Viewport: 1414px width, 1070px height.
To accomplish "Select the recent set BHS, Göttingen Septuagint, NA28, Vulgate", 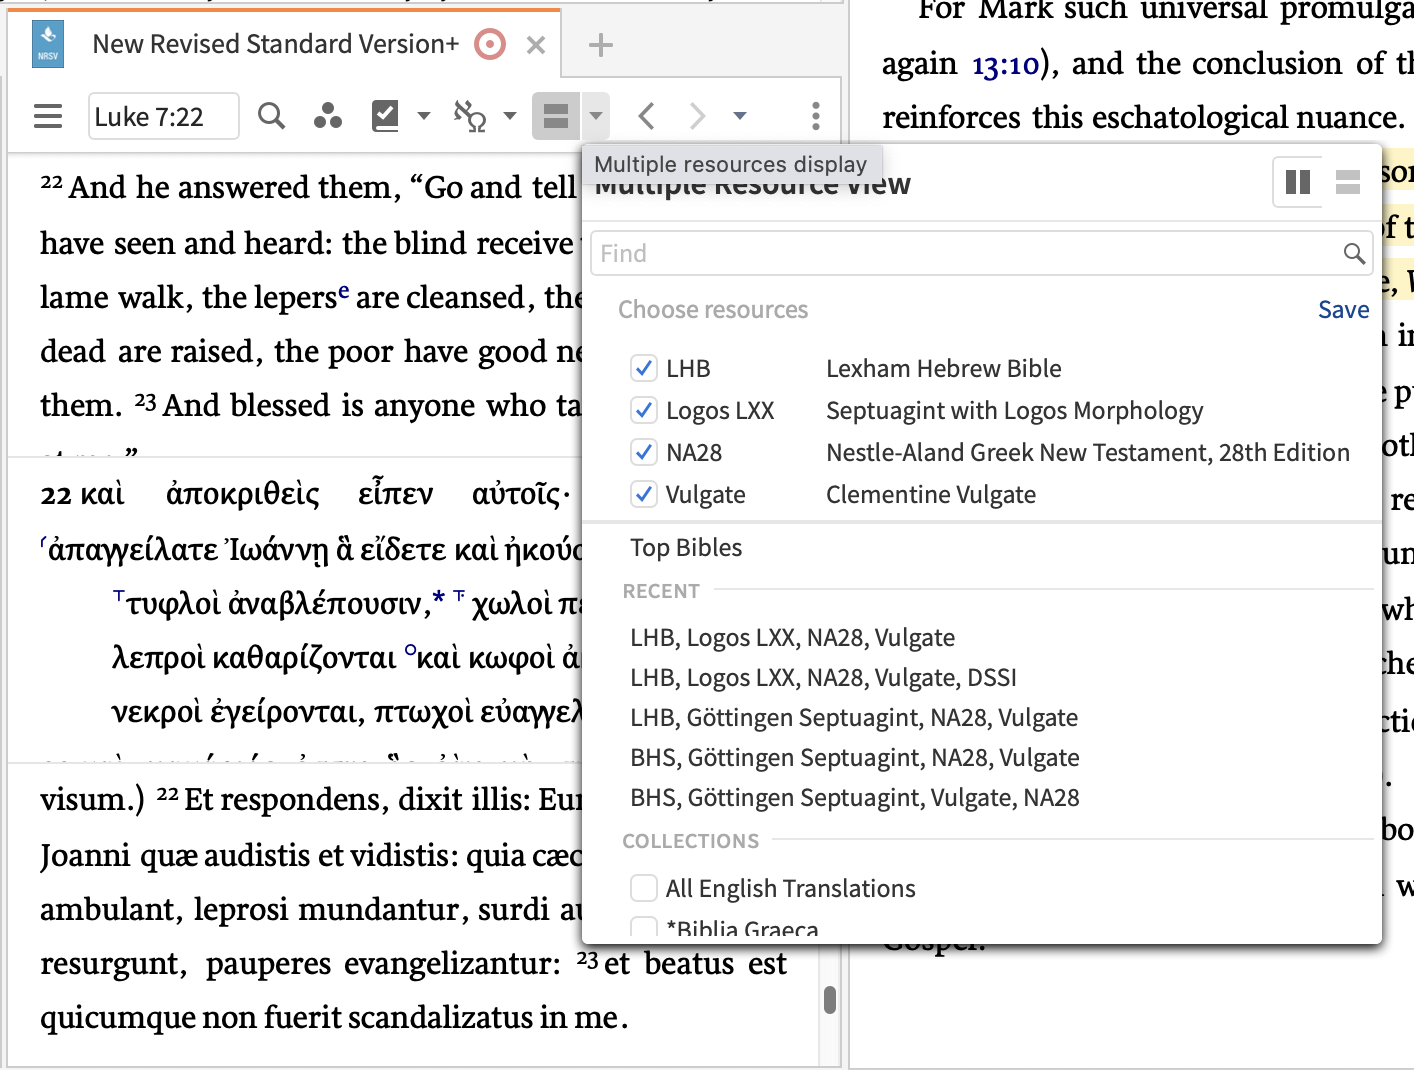I will coord(854,757).
